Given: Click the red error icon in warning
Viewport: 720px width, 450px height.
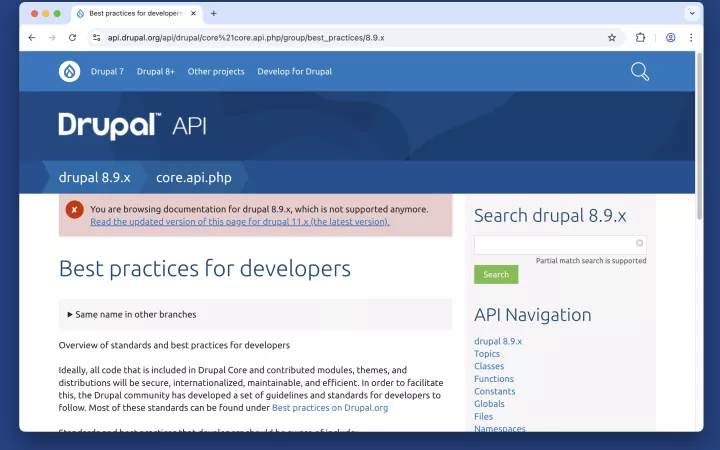Looking at the screenshot, I should pyautogui.click(x=74, y=210).
